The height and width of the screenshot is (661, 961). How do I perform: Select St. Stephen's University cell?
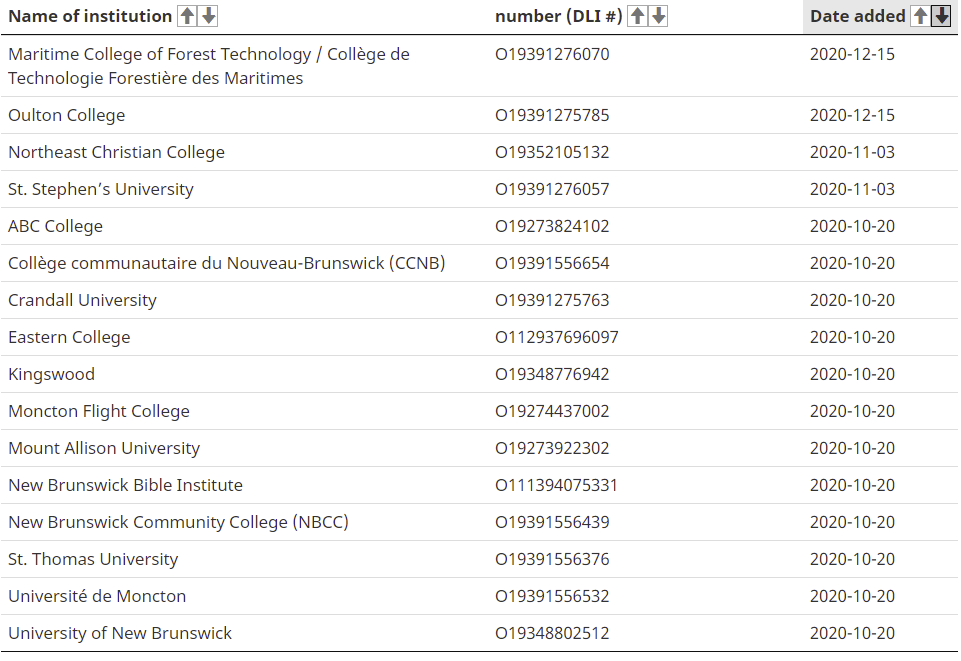[101, 189]
